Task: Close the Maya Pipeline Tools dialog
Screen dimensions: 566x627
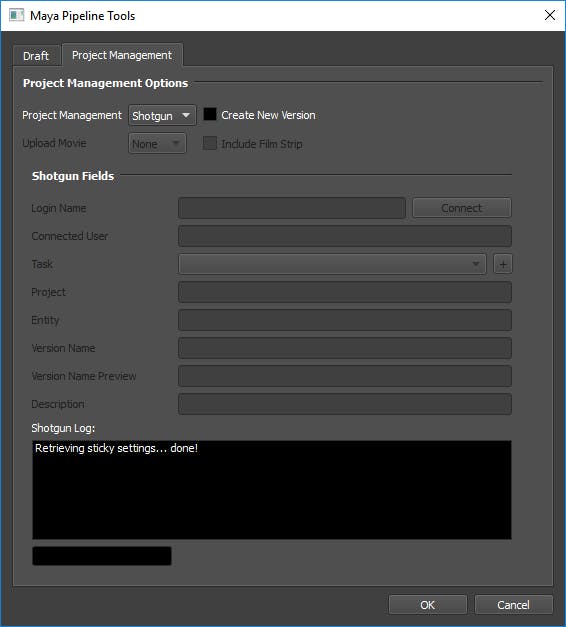Action: 550,15
